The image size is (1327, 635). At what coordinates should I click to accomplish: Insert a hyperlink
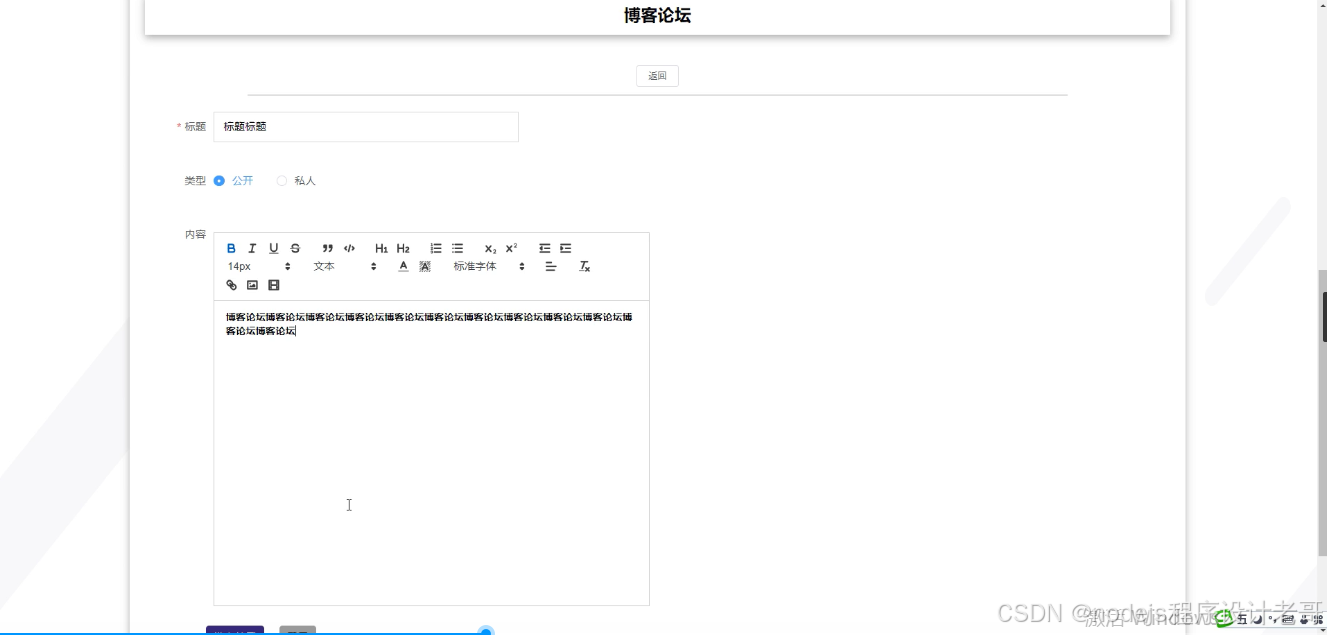(x=231, y=285)
